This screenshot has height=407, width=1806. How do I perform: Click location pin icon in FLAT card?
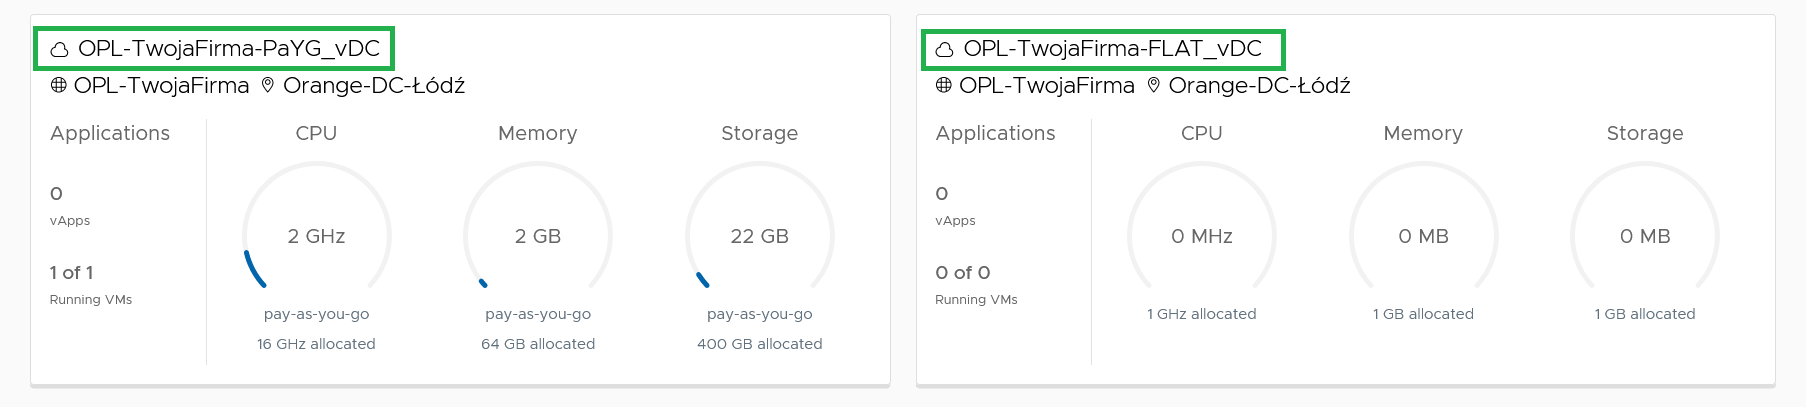coord(1153,86)
